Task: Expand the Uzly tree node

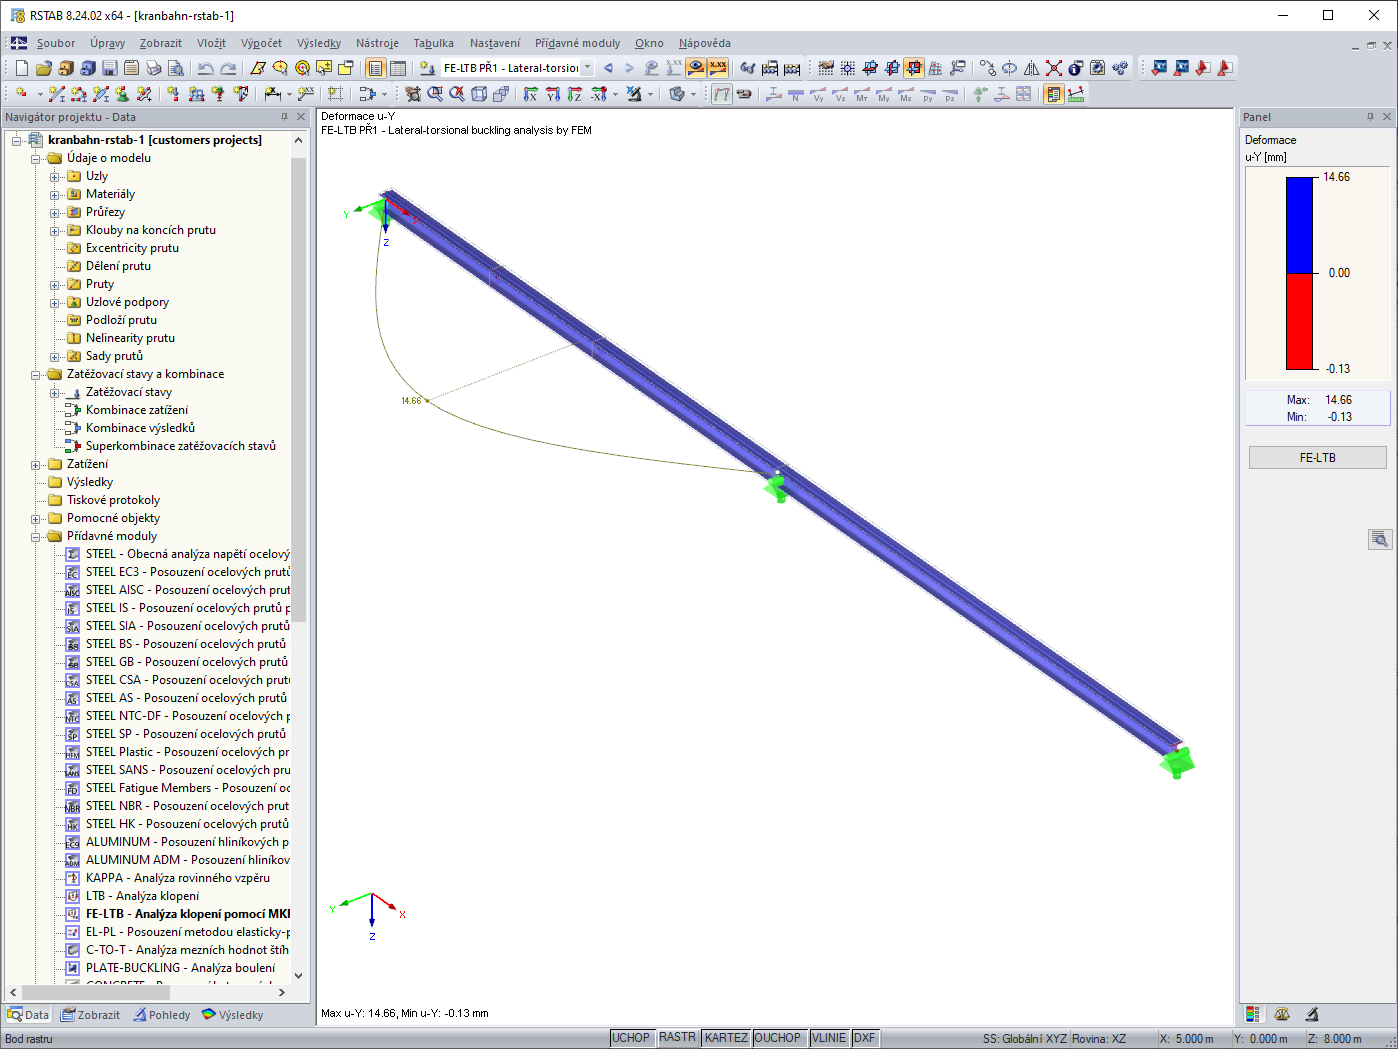Action: 55,177
